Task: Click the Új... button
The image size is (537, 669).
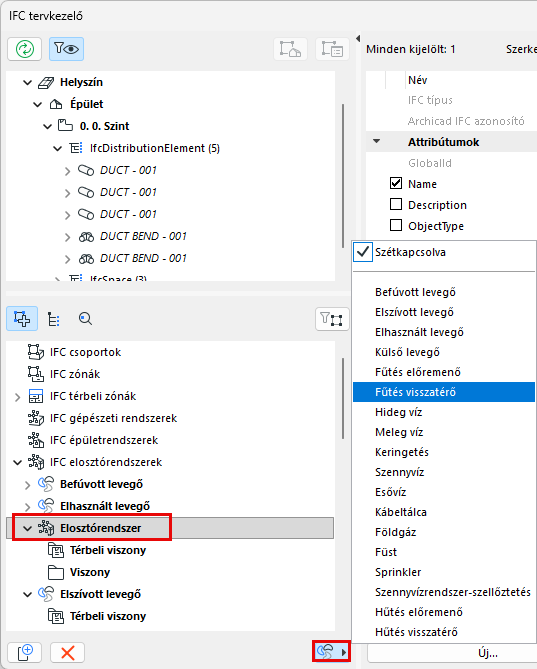Action: click(x=488, y=653)
